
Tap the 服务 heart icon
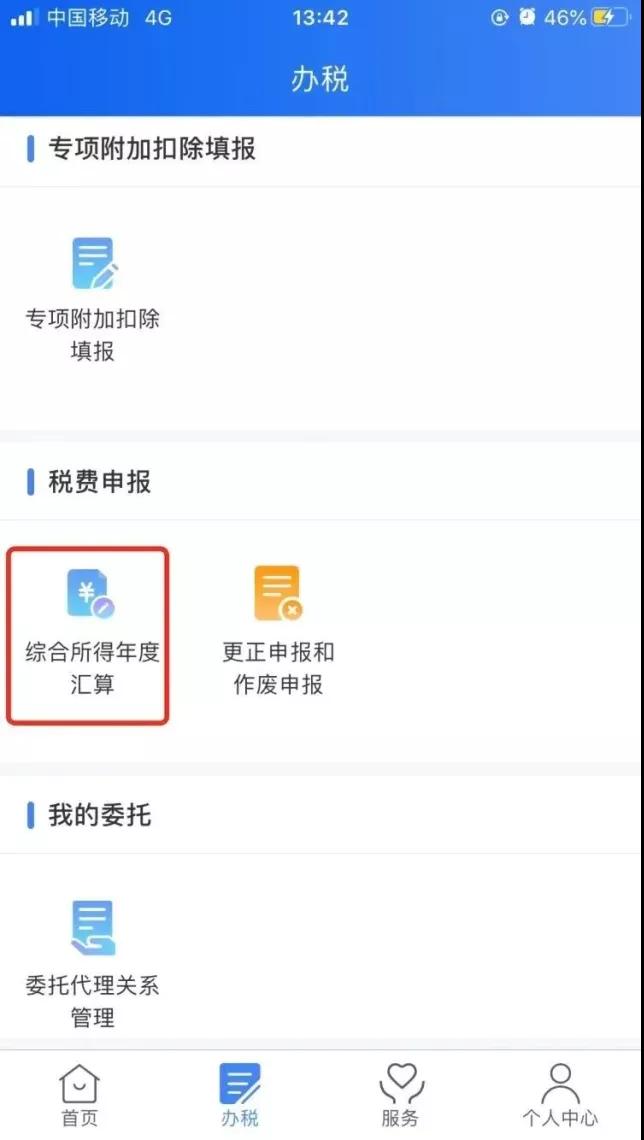point(401,1084)
